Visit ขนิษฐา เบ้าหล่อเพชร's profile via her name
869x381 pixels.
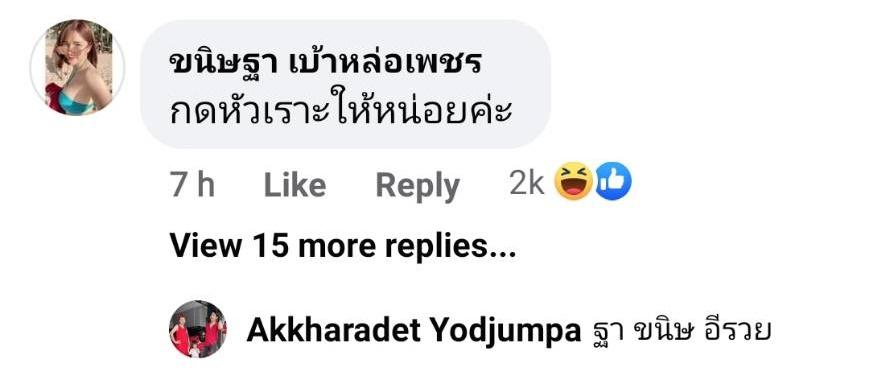click(324, 65)
